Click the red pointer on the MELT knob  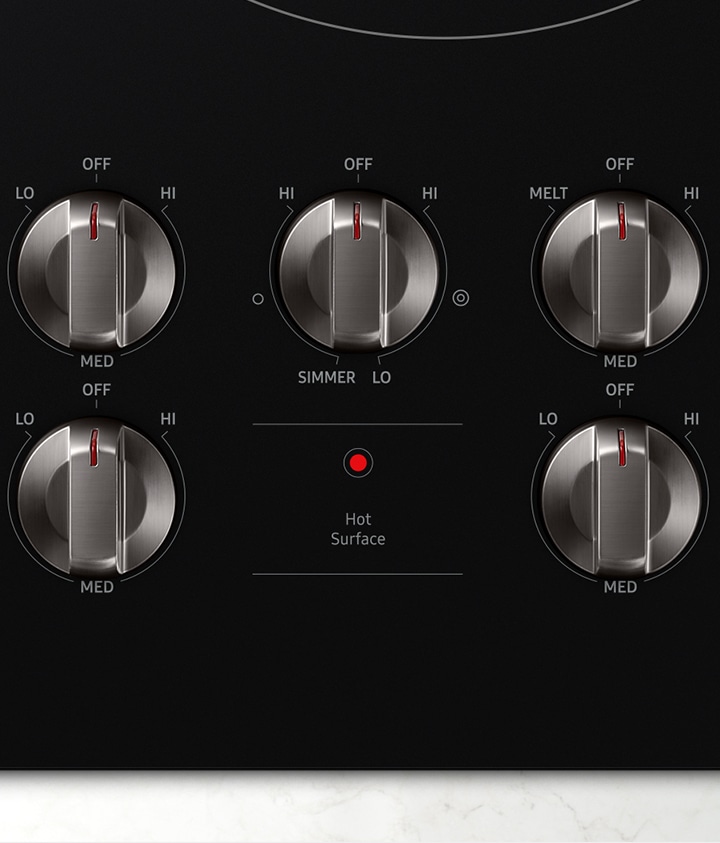[x=620, y=222]
